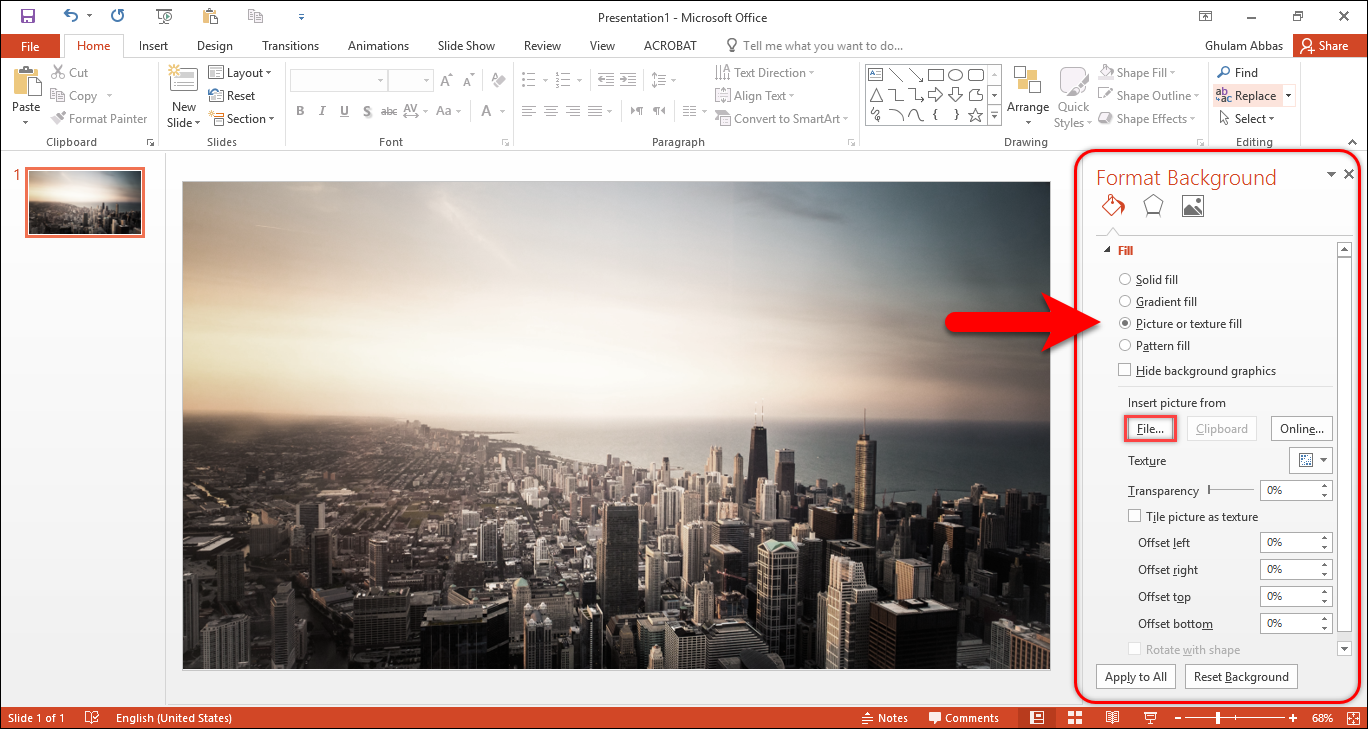
Task: Select the Format Painter tool
Action: click(99, 119)
